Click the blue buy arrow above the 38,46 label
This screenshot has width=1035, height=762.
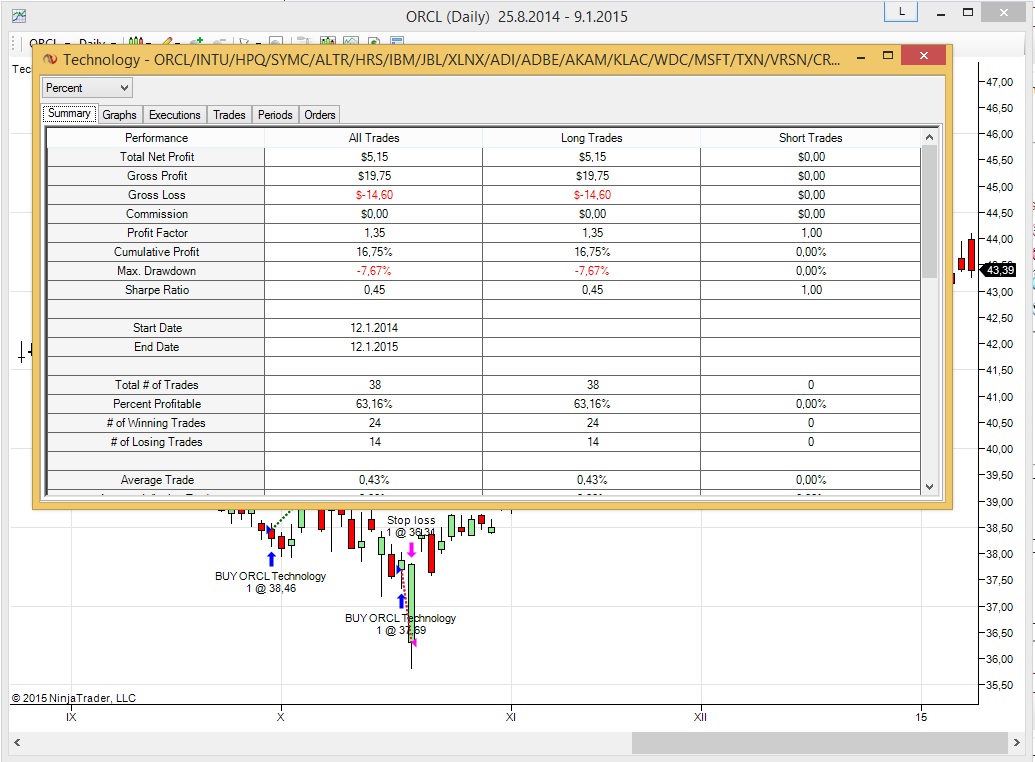(x=271, y=559)
